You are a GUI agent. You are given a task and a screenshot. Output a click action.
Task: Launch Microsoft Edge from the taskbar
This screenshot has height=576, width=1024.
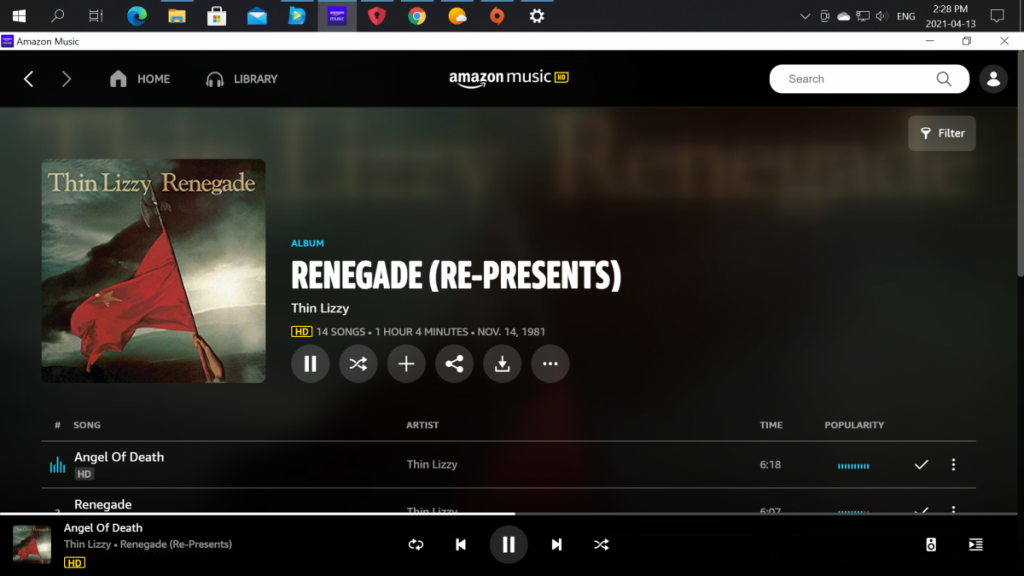pyautogui.click(x=136, y=16)
